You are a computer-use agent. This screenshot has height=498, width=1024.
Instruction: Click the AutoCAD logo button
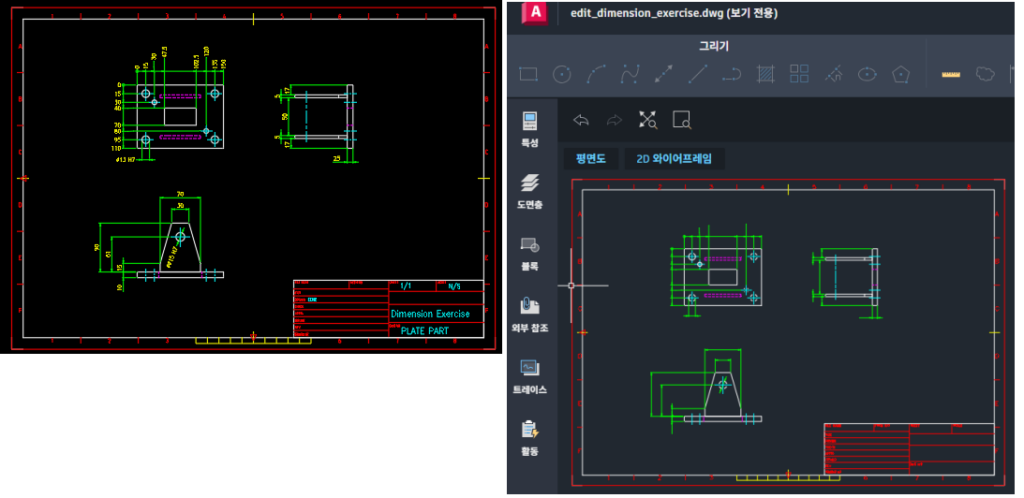point(536,12)
